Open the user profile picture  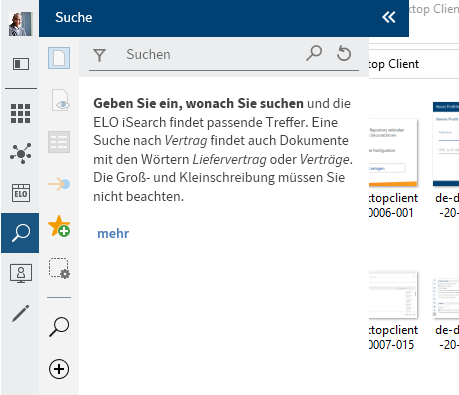click(21, 24)
